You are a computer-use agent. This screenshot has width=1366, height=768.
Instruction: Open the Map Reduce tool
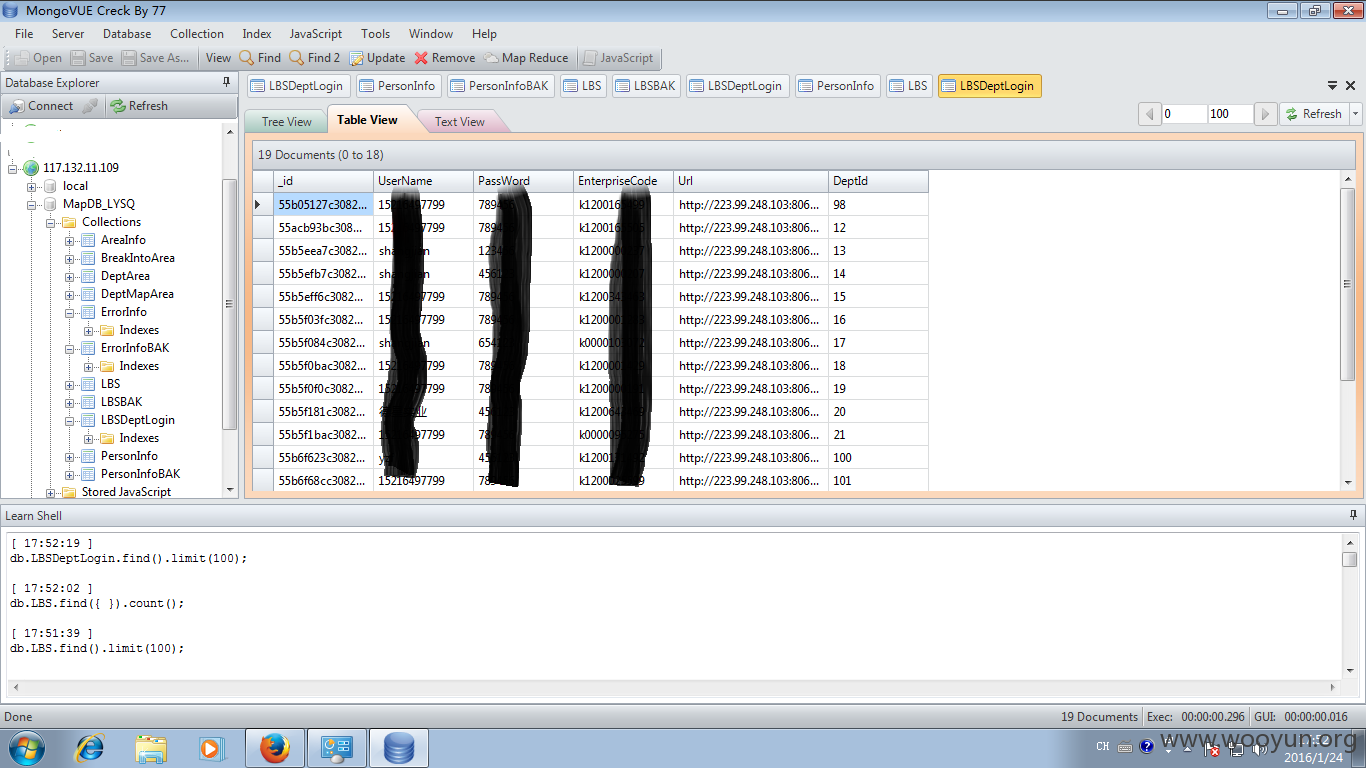[526, 58]
